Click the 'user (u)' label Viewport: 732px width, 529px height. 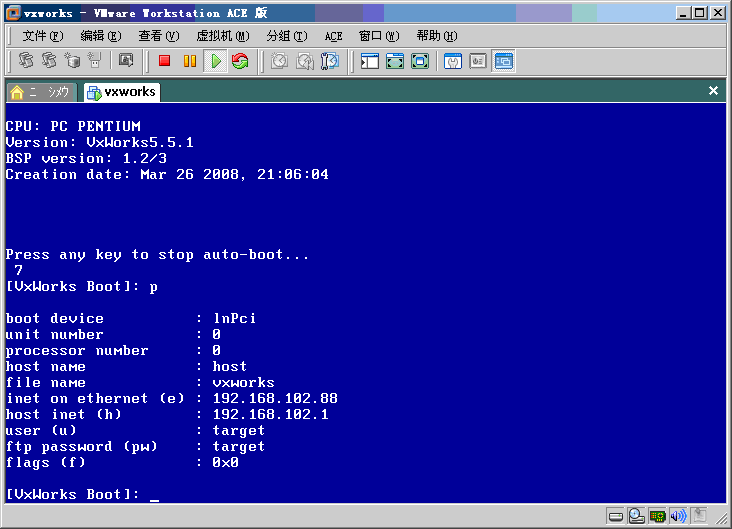click(x=41, y=430)
